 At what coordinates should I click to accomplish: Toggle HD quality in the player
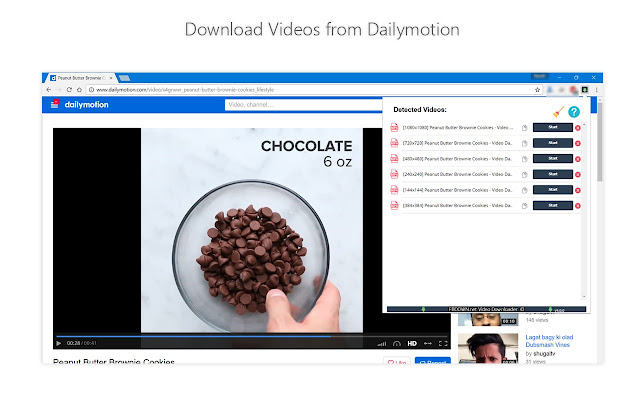pos(412,343)
